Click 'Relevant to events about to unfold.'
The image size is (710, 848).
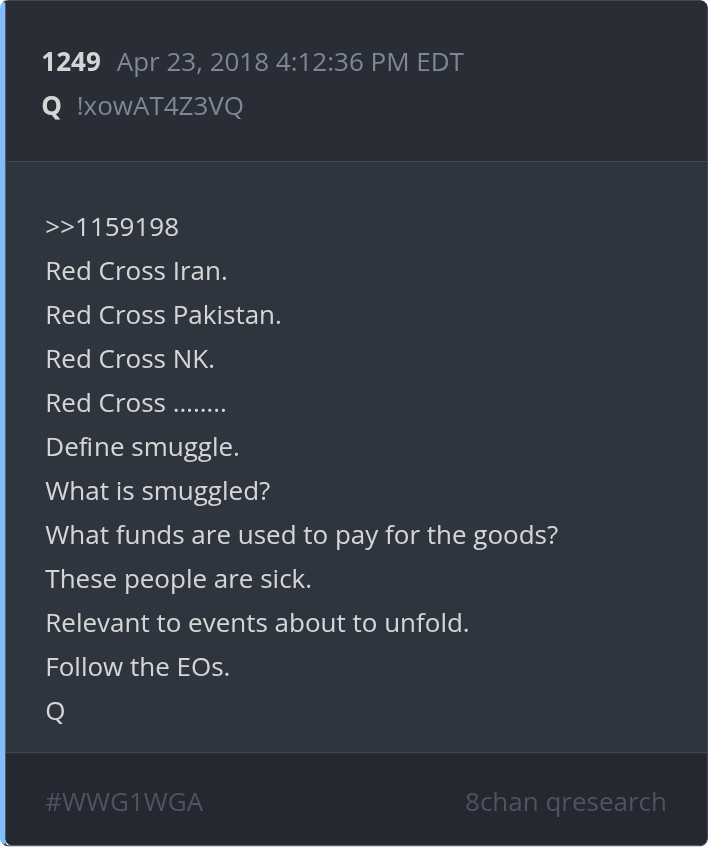pyautogui.click(x=257, y=623)
